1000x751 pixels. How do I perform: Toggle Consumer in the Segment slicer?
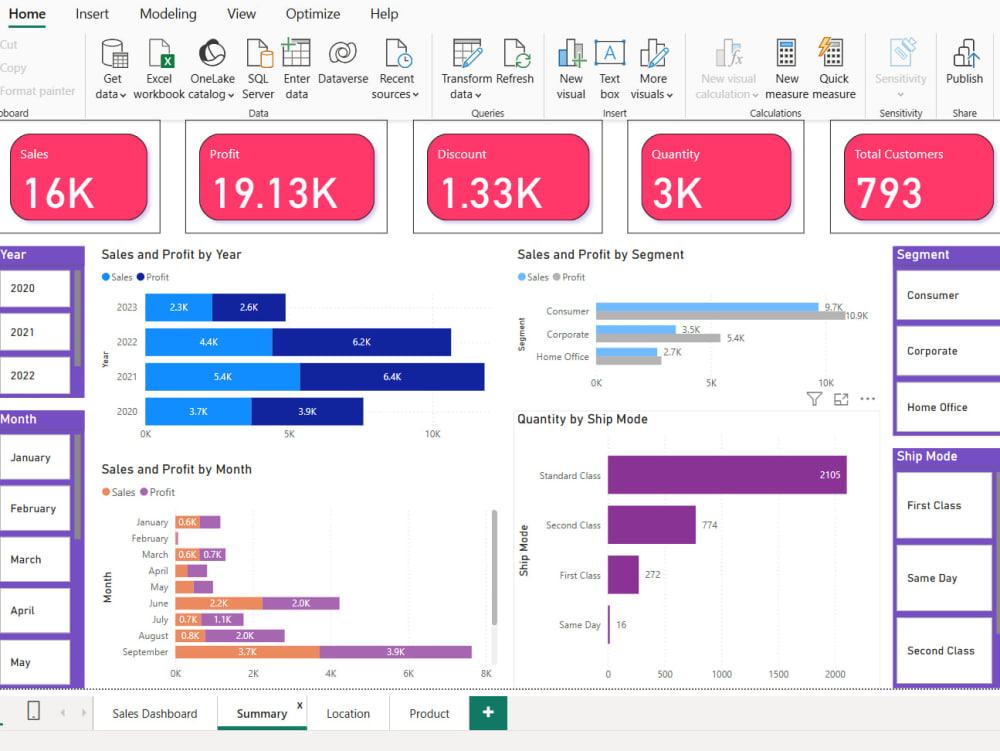944,295
